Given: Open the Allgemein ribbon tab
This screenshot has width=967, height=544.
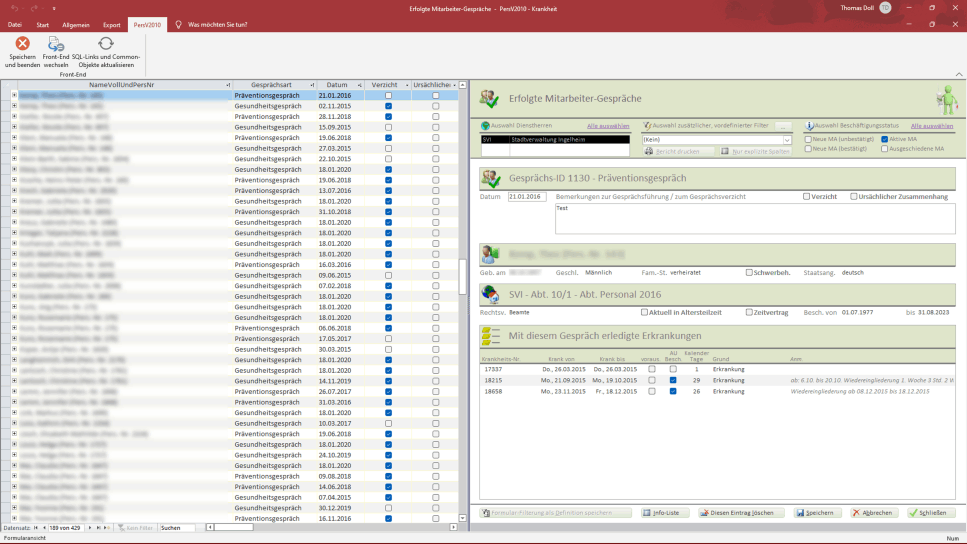Looking at the screenshot, I should [76, 23].
